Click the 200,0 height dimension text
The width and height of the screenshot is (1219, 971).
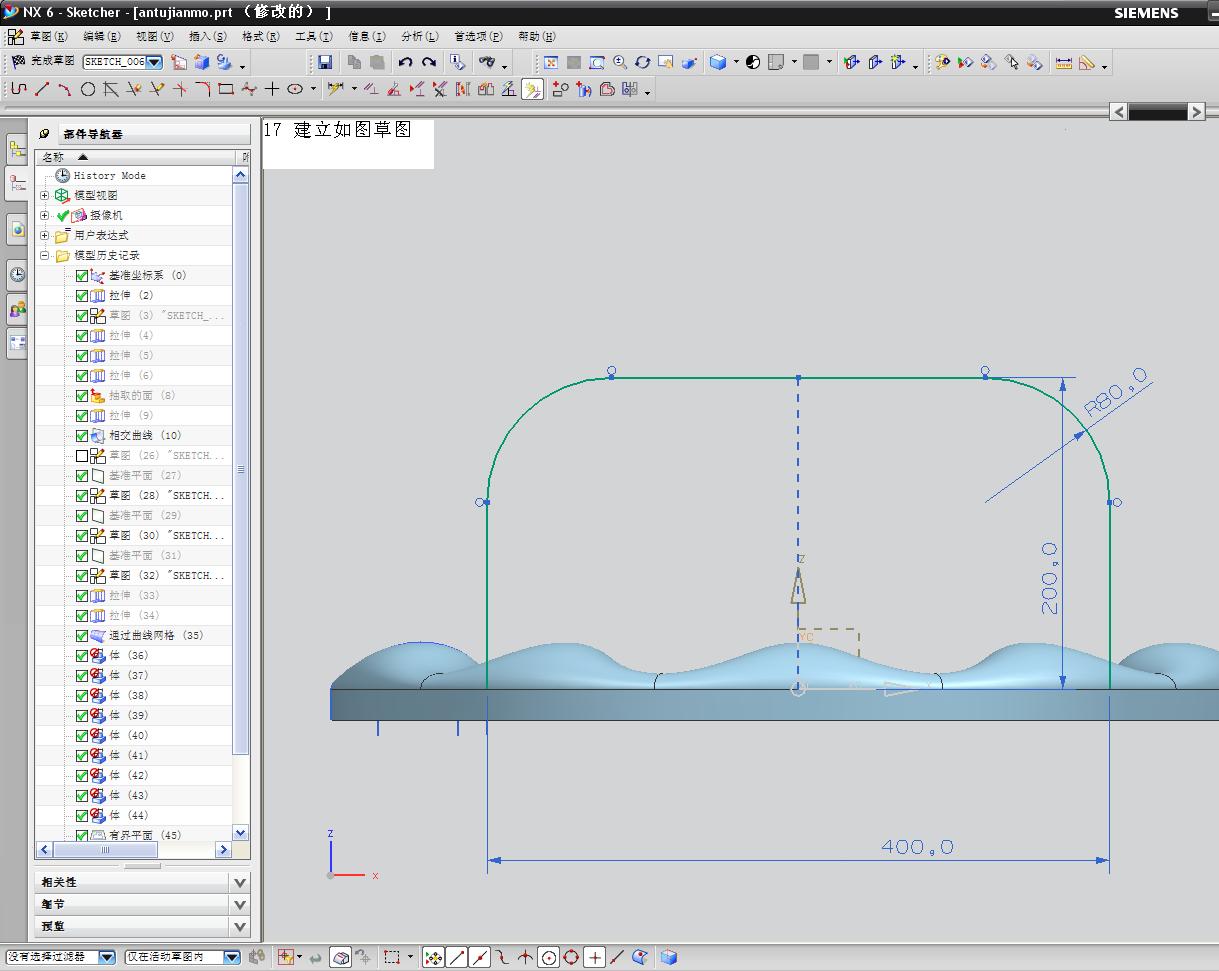(1049, 578)
